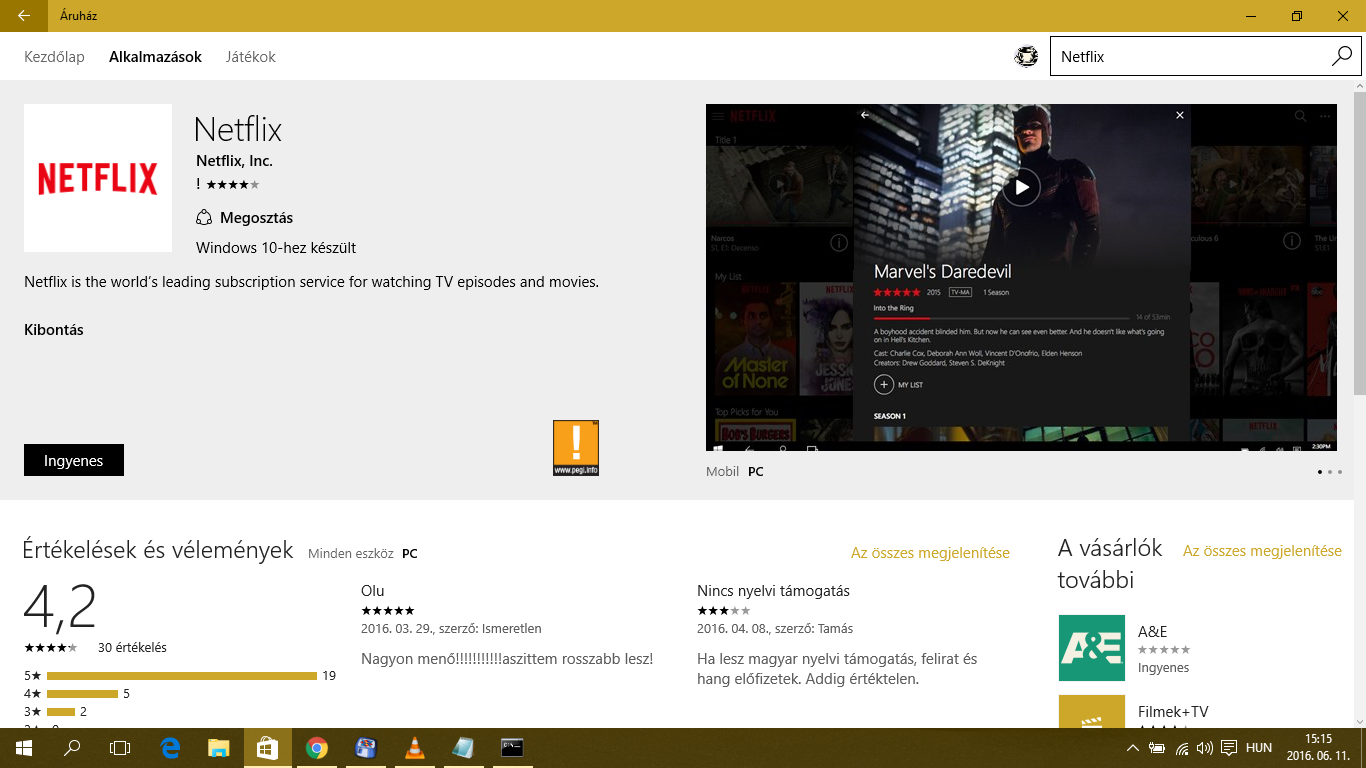Click the first screenshot pager dot
1366x768 pixels.
click(x=1320, y=472)
